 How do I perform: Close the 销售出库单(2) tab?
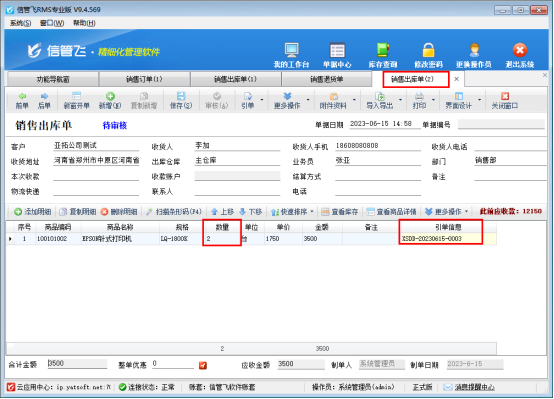[x=456, y=79]
